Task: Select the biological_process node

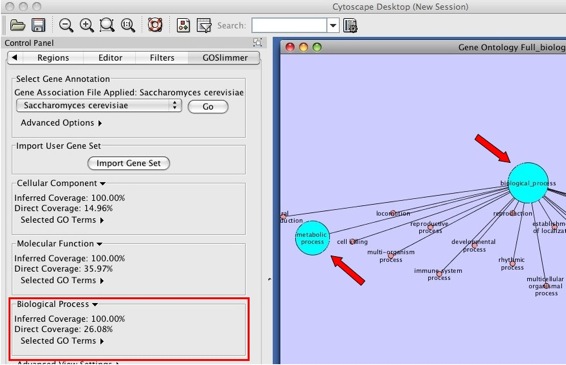Action: coord(528,183)
